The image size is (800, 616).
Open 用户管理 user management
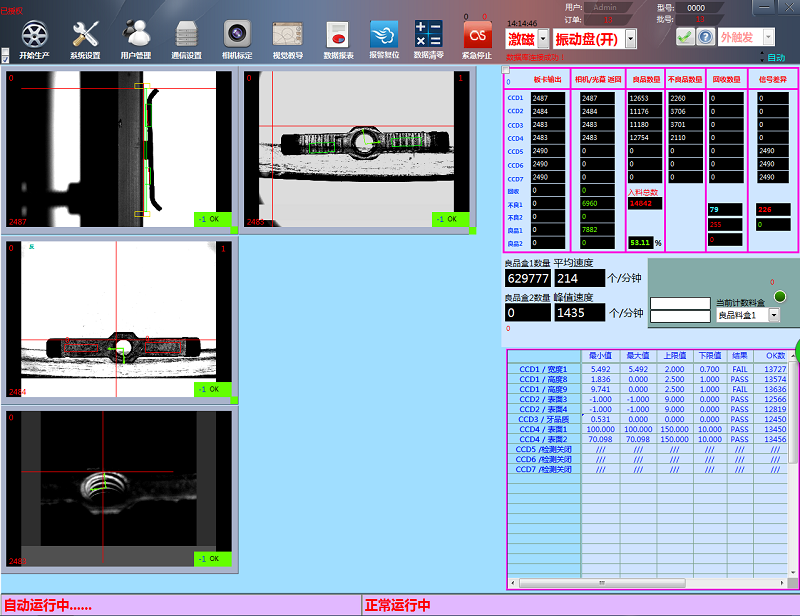135,38
